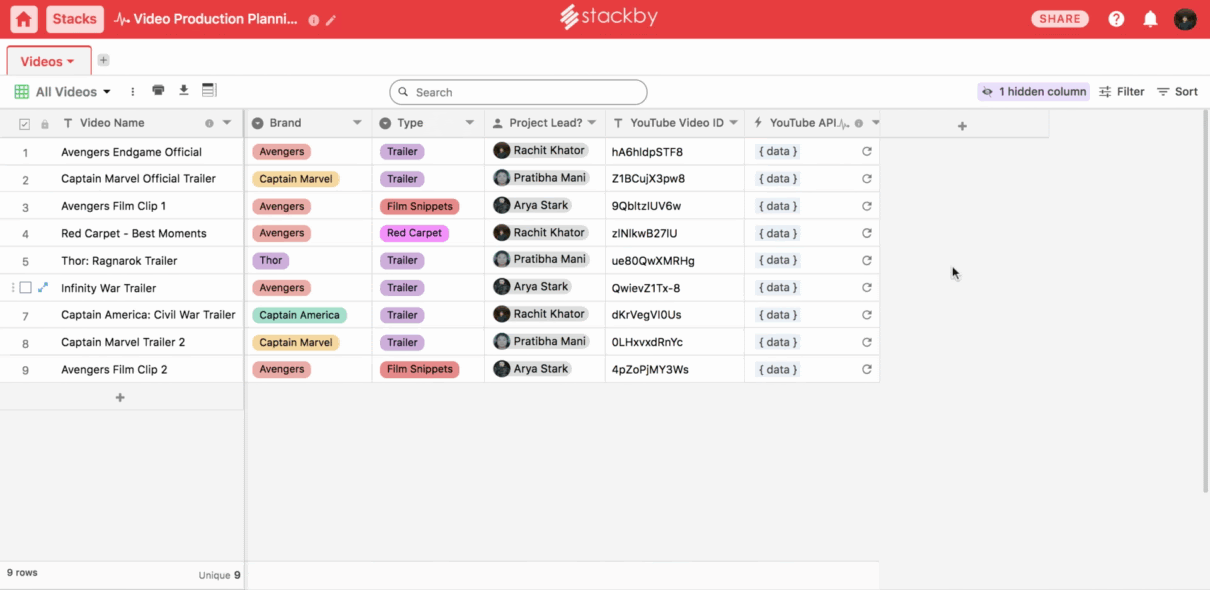Image resolution: width=1210 pixels, height=590 pixels.
Task: Select video ID QwievZ1Tx-8 cell
Action: [x=675, y=288]
